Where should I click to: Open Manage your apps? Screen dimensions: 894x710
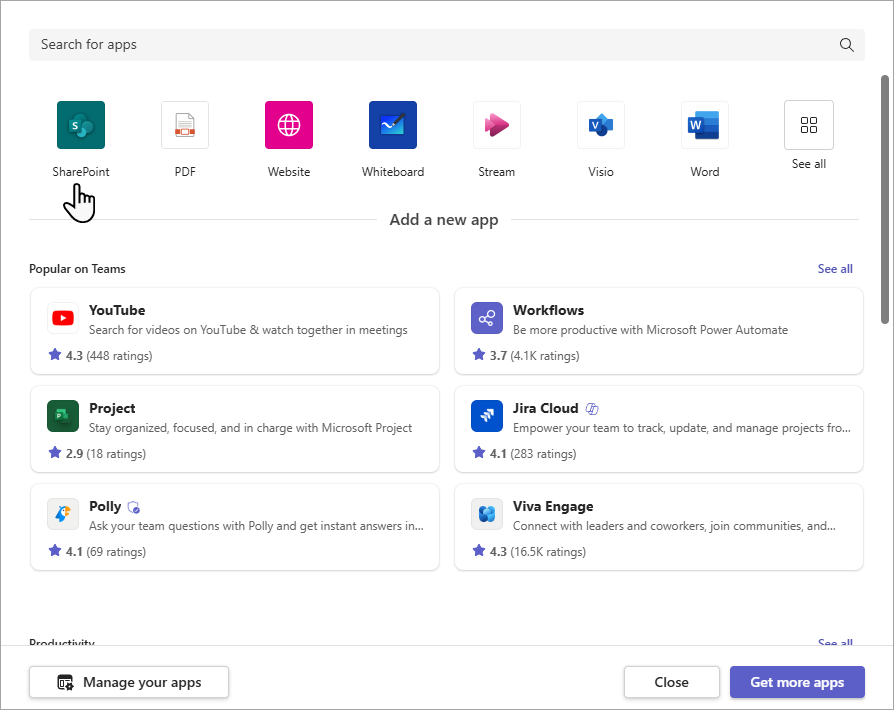128,682
